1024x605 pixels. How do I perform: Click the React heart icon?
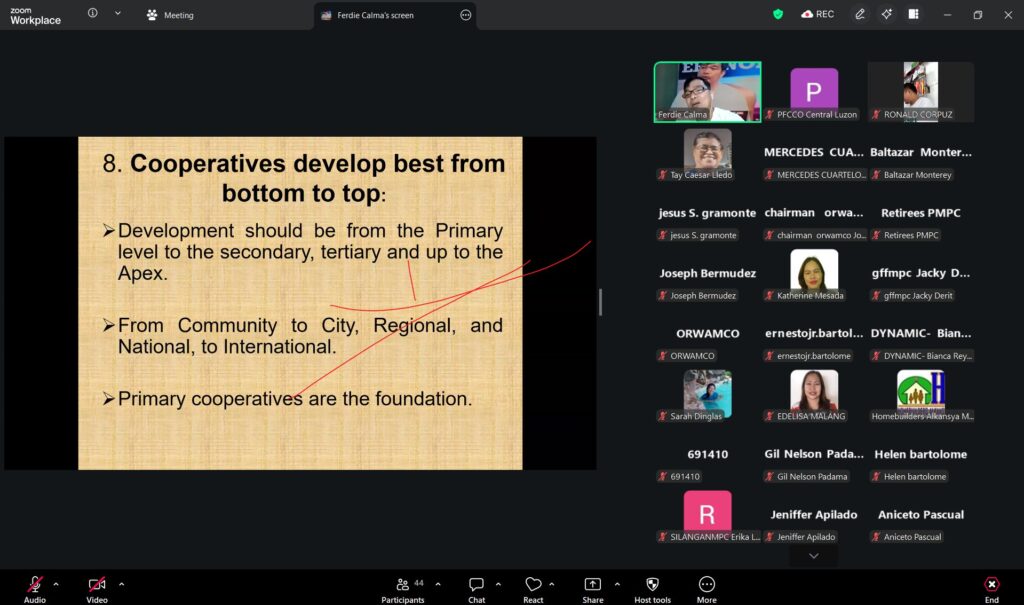tap(533, 585)
